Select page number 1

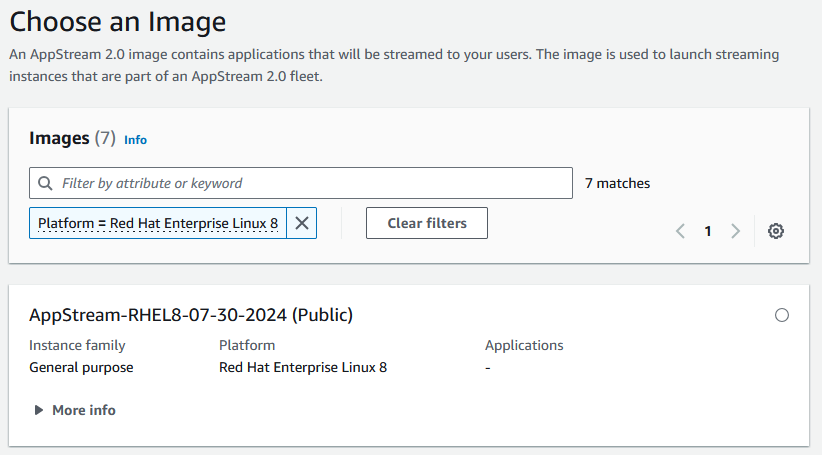pos(708,231)
